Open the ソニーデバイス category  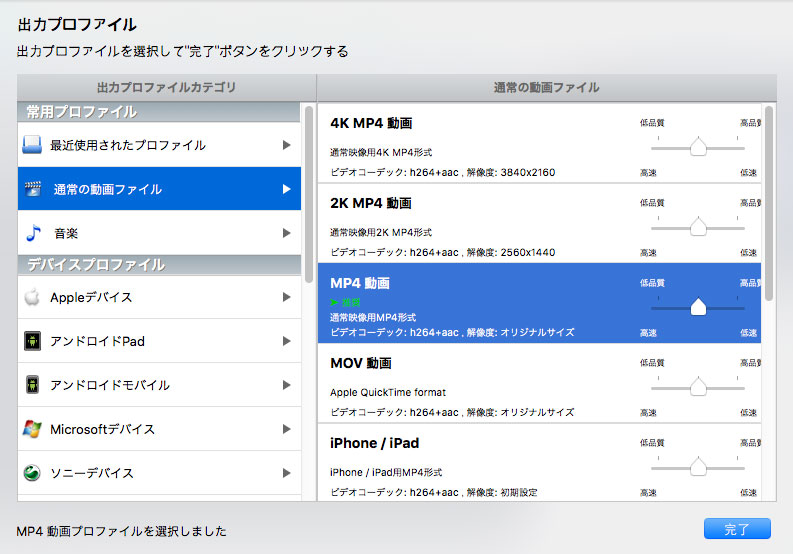[x=159, y=473]
